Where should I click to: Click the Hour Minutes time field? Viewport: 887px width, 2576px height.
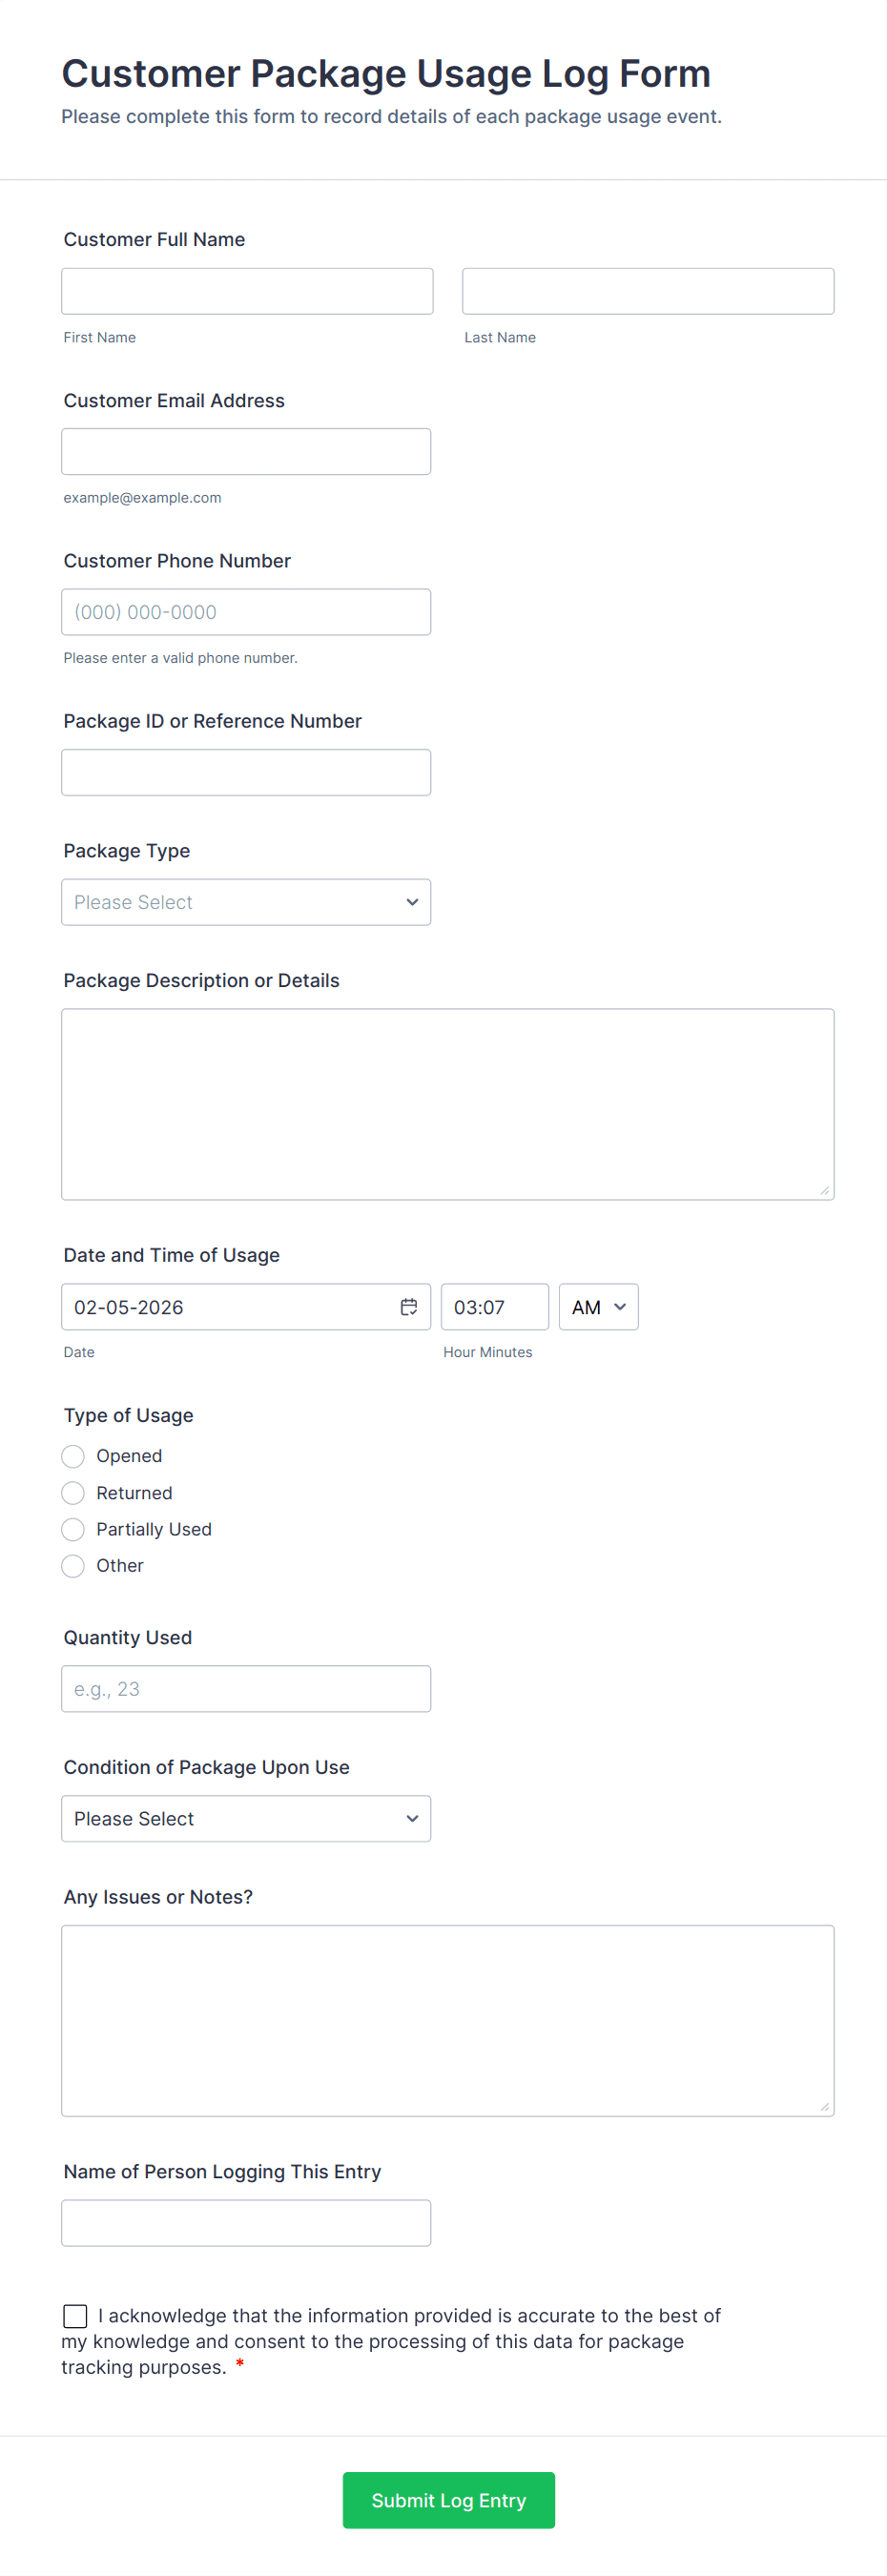point(494,1306)
